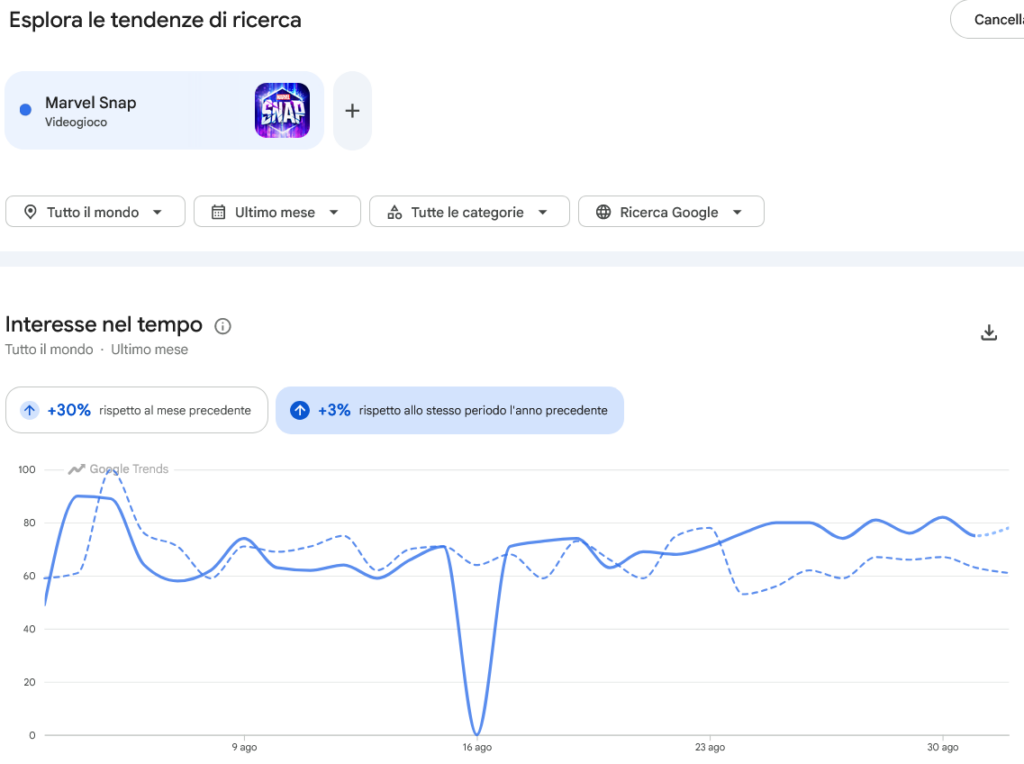
Task: Click the Interesse nel tempo heading
Action: click(x=104, y=324)
